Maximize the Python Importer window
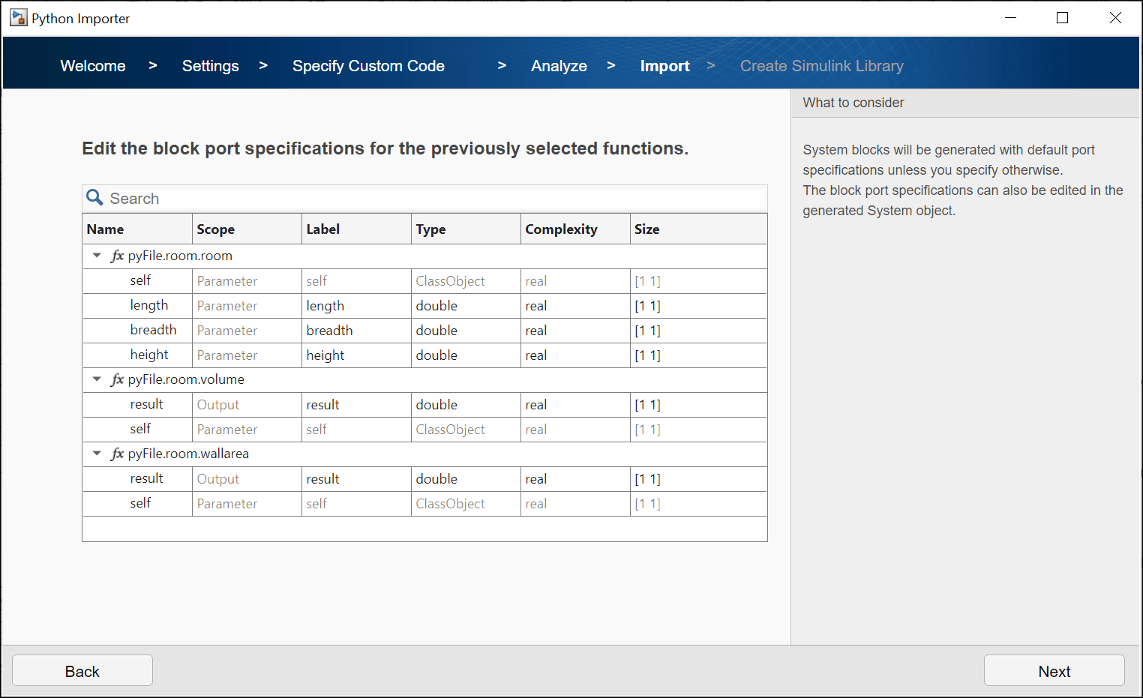This screenshot has height=698, width=1143. tap(1062, 17)
